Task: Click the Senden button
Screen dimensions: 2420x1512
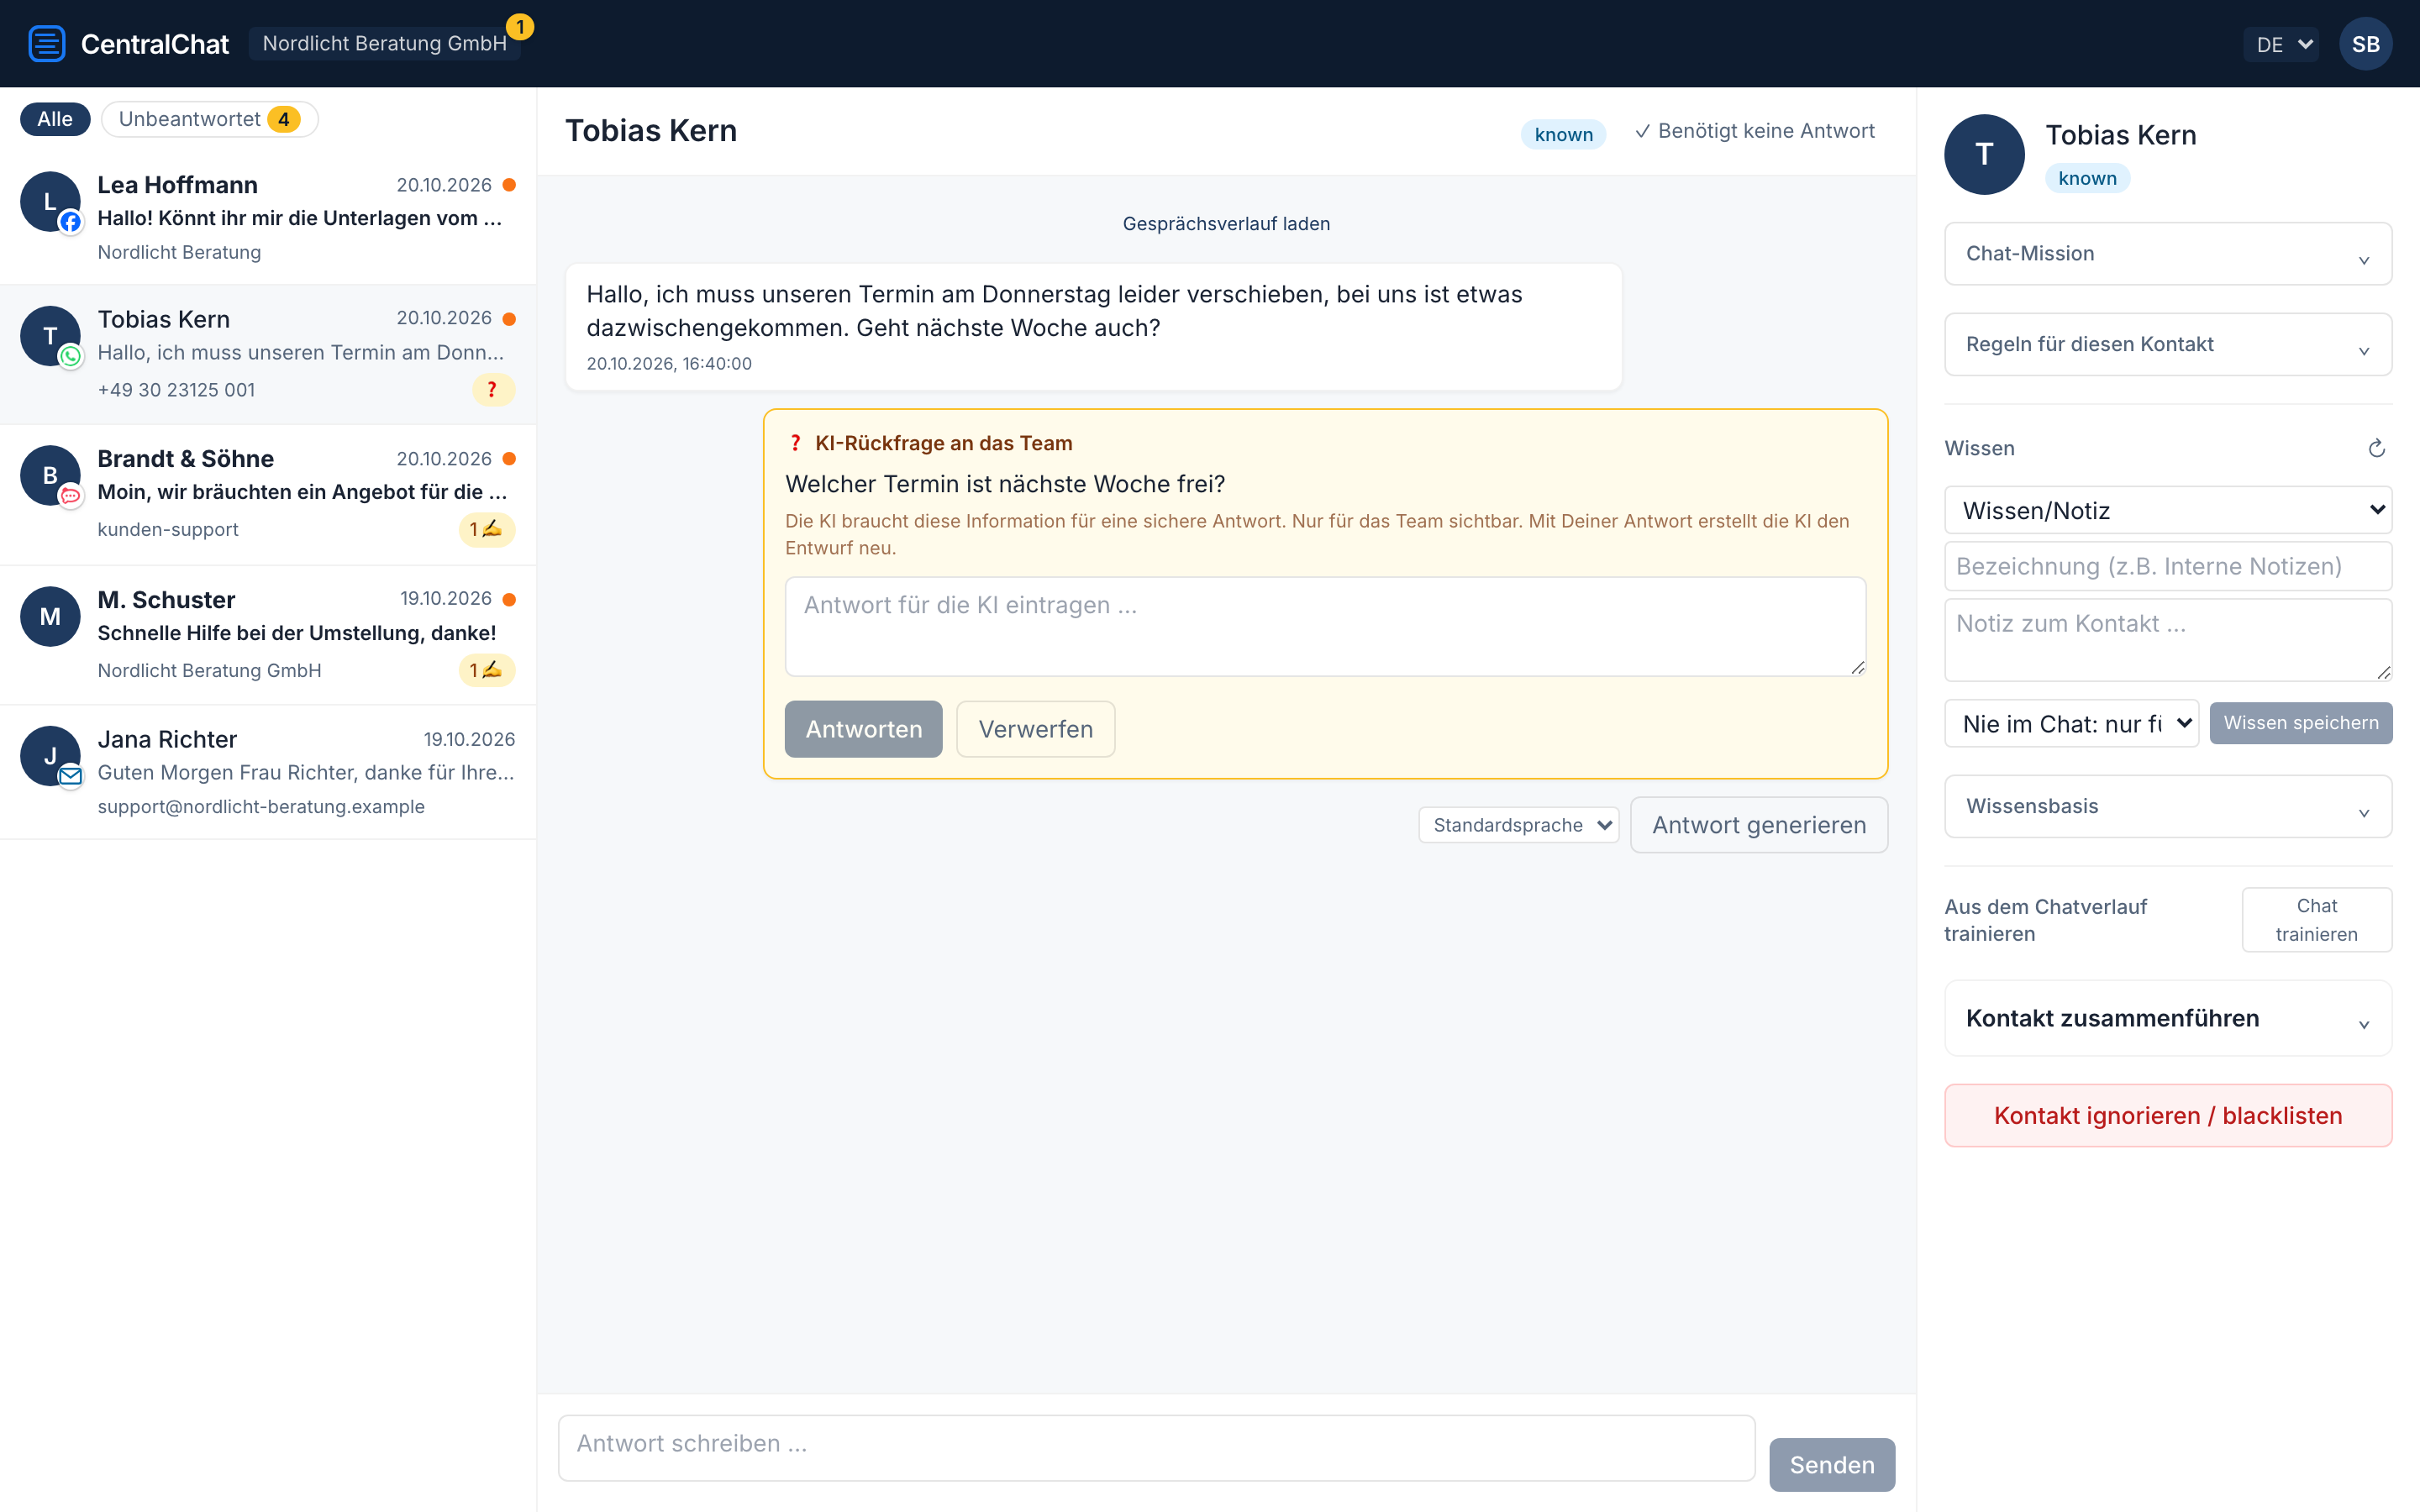Action: [1831, 1465]
